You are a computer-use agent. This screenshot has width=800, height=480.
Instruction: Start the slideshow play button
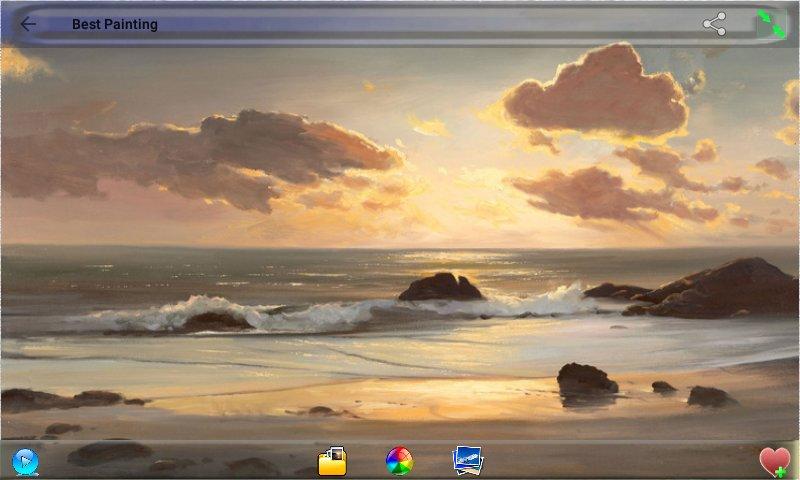click(x=25, y=462)
